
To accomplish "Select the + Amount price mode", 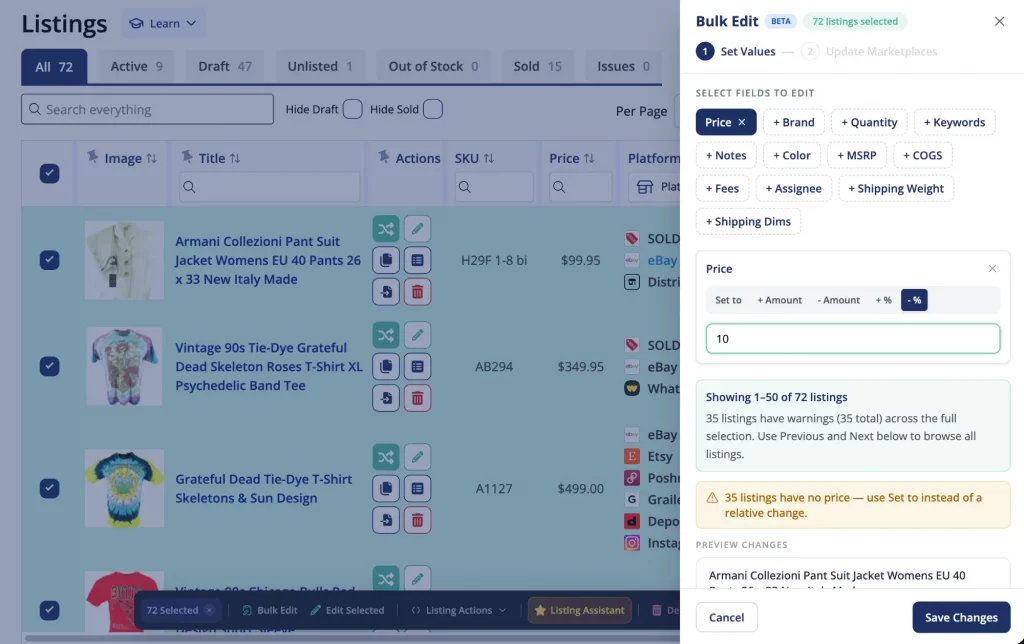I will (779, 300).
